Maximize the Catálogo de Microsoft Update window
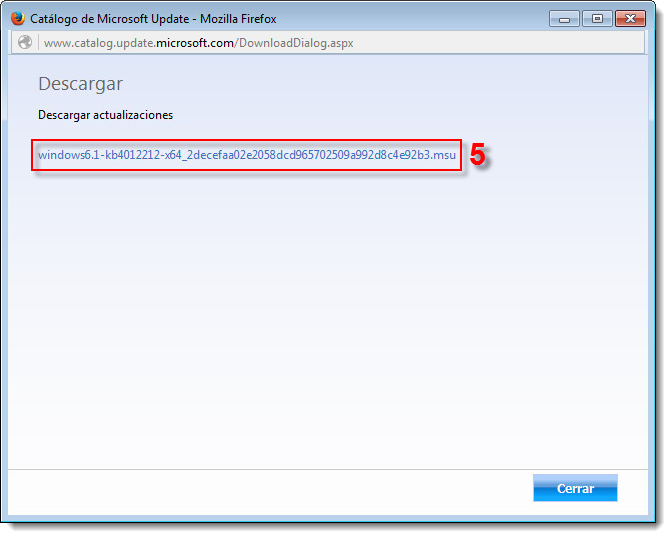 (x=596, y=18)
